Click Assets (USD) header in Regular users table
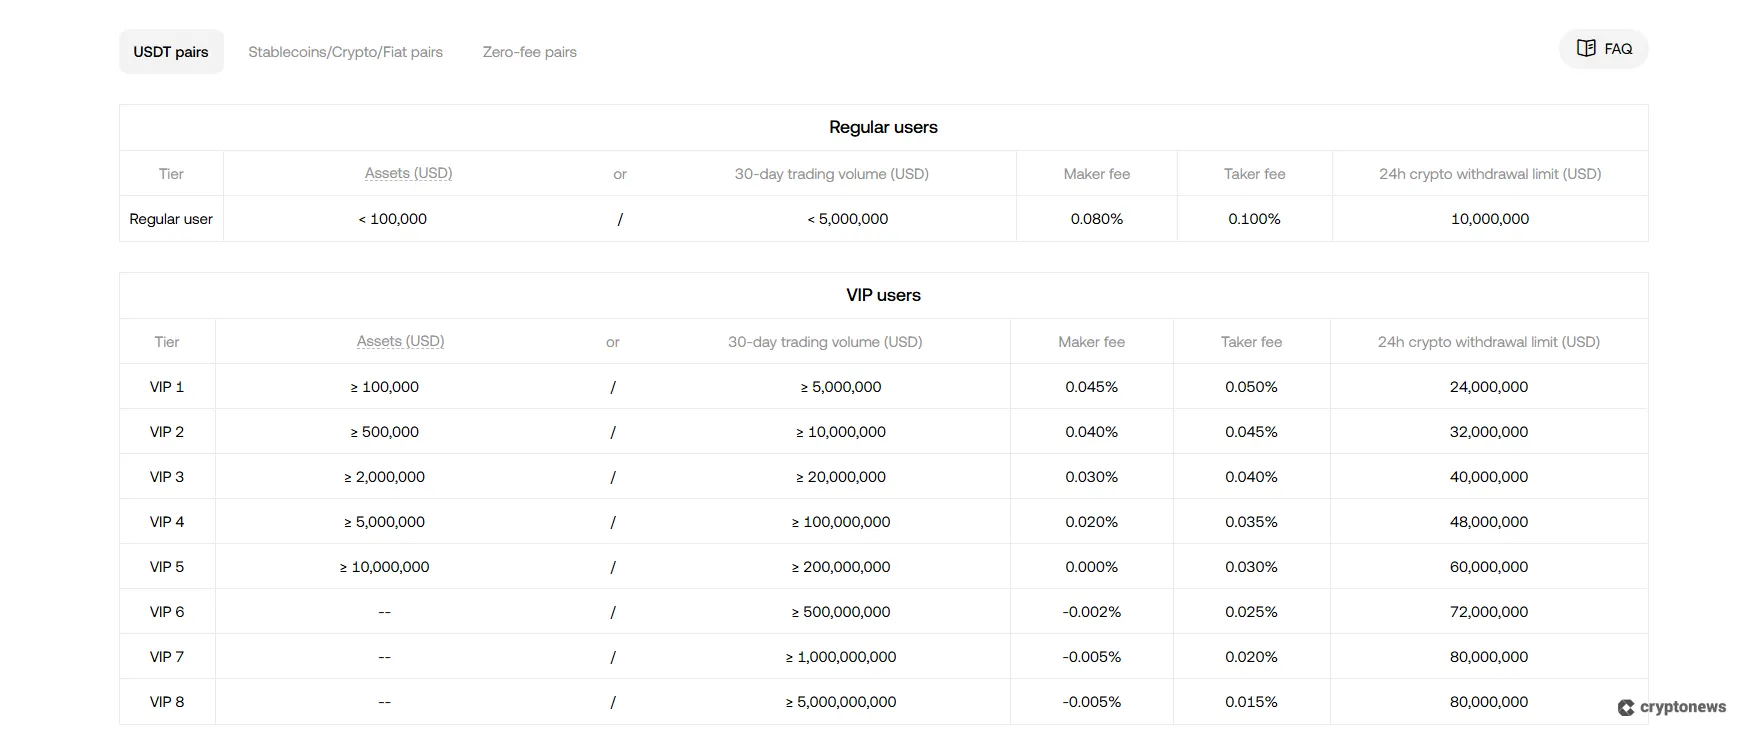The height and width of the screenshot is (746, 1760). click(408, 173)
